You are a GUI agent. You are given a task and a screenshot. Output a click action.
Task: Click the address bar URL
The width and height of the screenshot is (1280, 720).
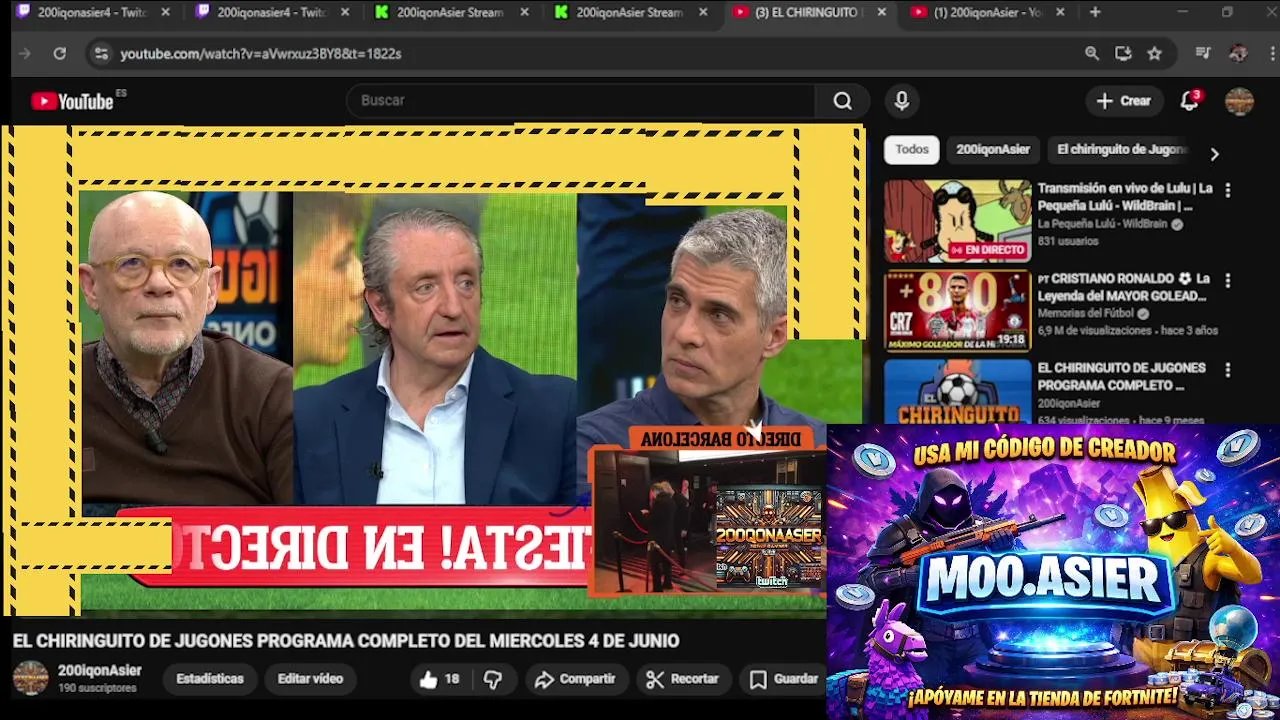coord(261,53)
